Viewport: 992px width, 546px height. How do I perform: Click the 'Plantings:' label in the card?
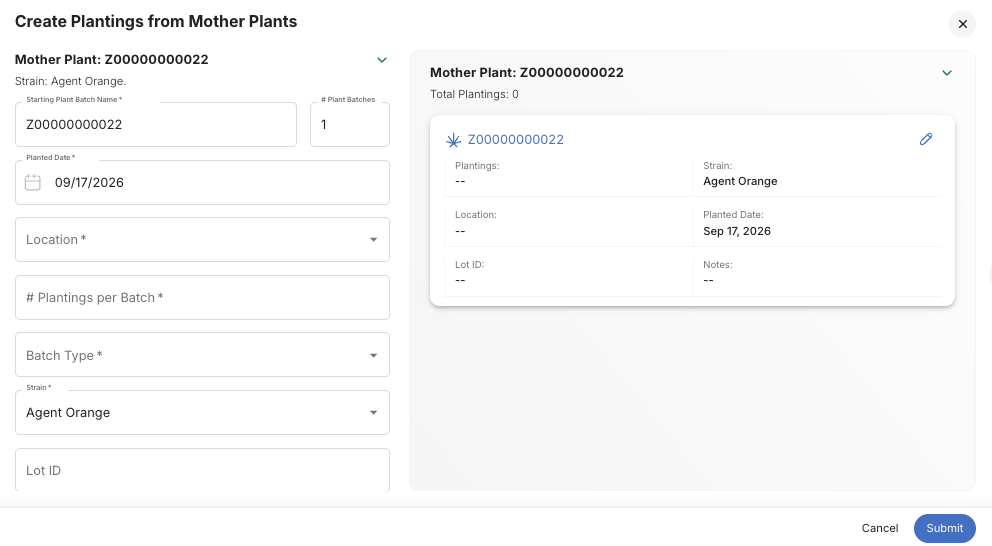pos(477,166)
